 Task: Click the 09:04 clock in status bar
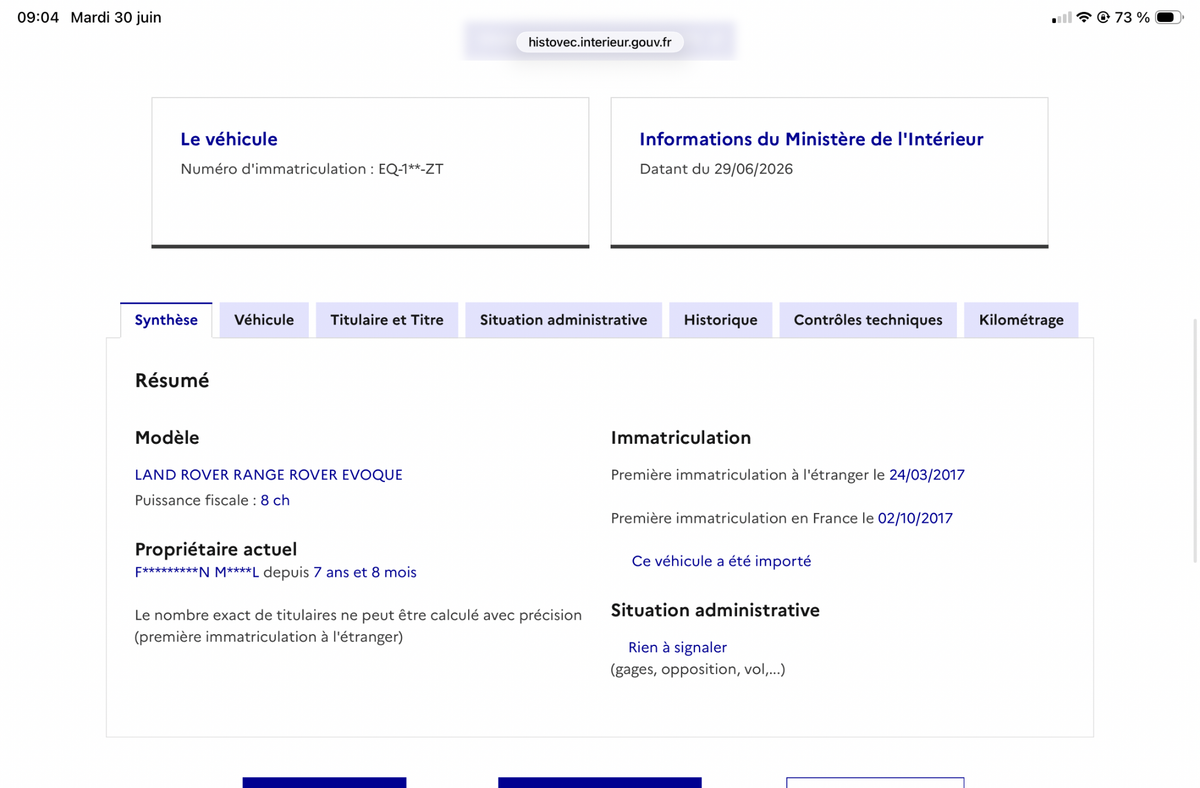38,17
